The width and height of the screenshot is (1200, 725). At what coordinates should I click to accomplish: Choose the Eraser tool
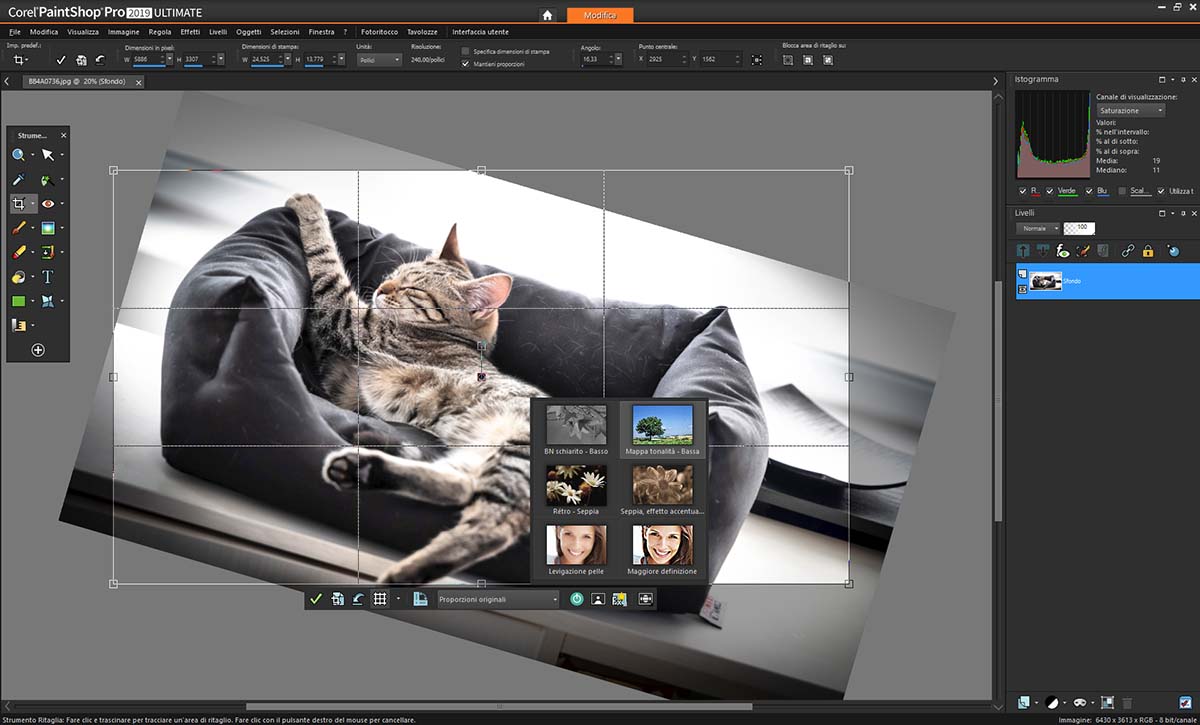pyautogui.click(x=19, y=253)
